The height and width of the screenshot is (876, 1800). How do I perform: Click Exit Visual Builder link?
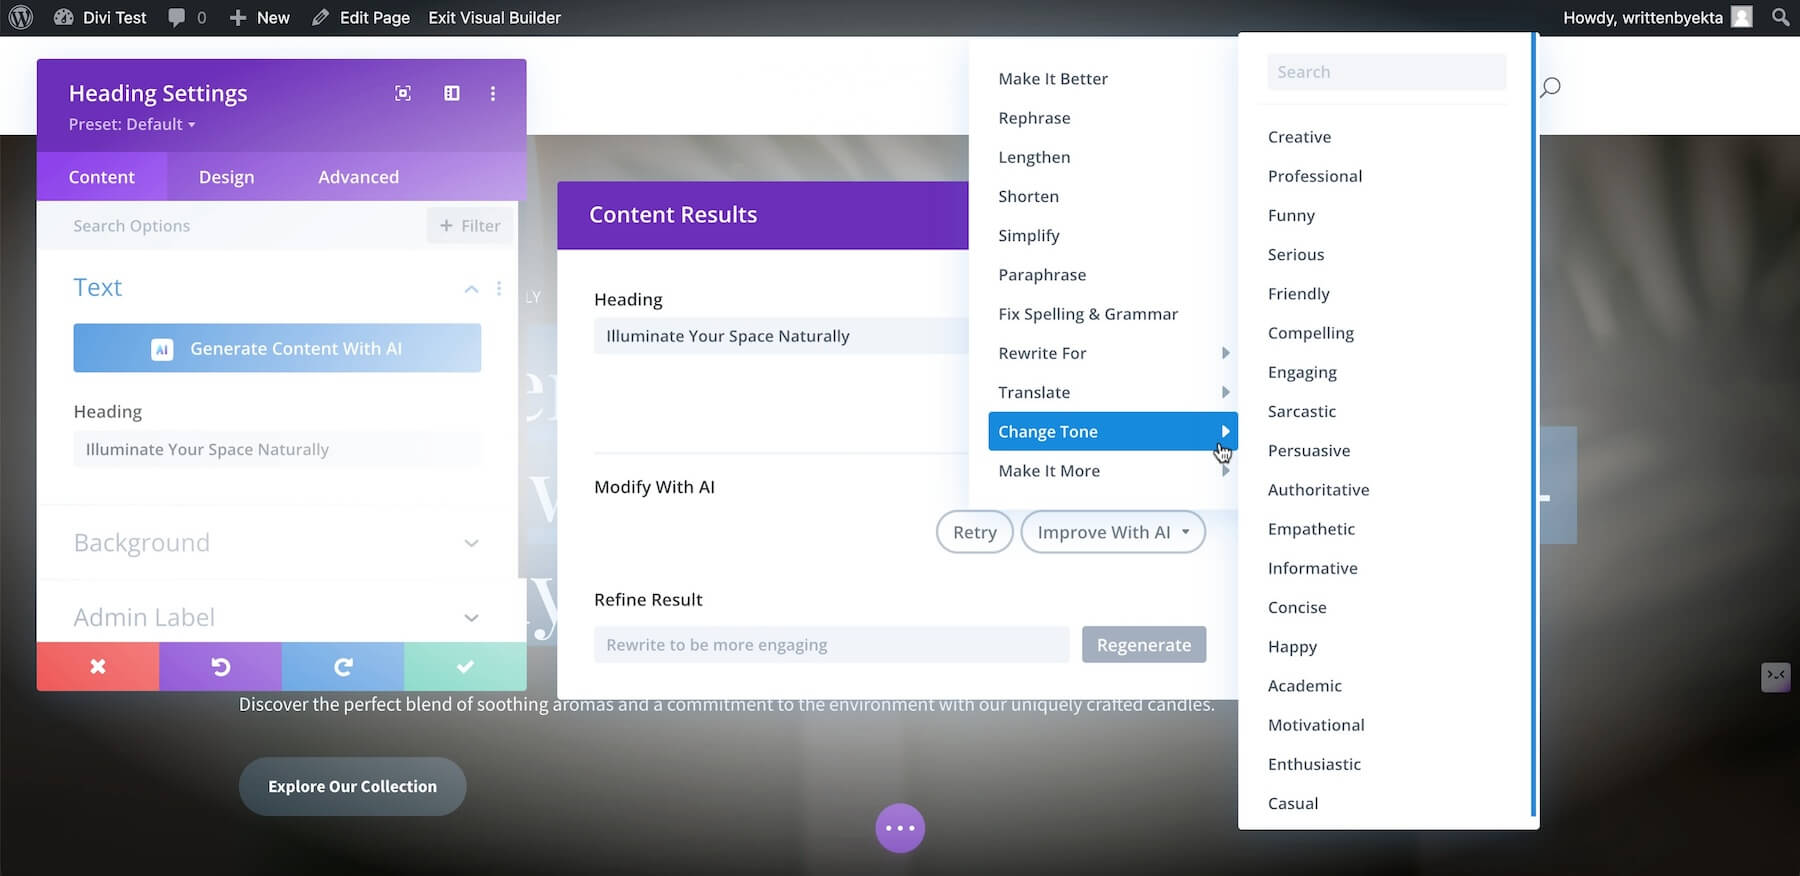(494, 17)
